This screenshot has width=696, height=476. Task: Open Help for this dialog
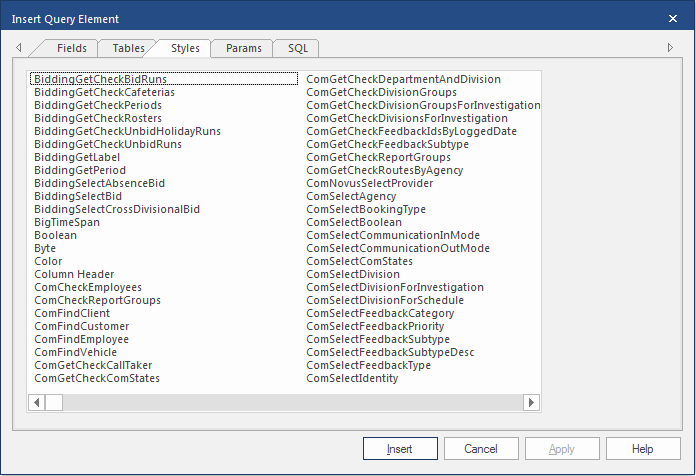[x=642, y=449]
